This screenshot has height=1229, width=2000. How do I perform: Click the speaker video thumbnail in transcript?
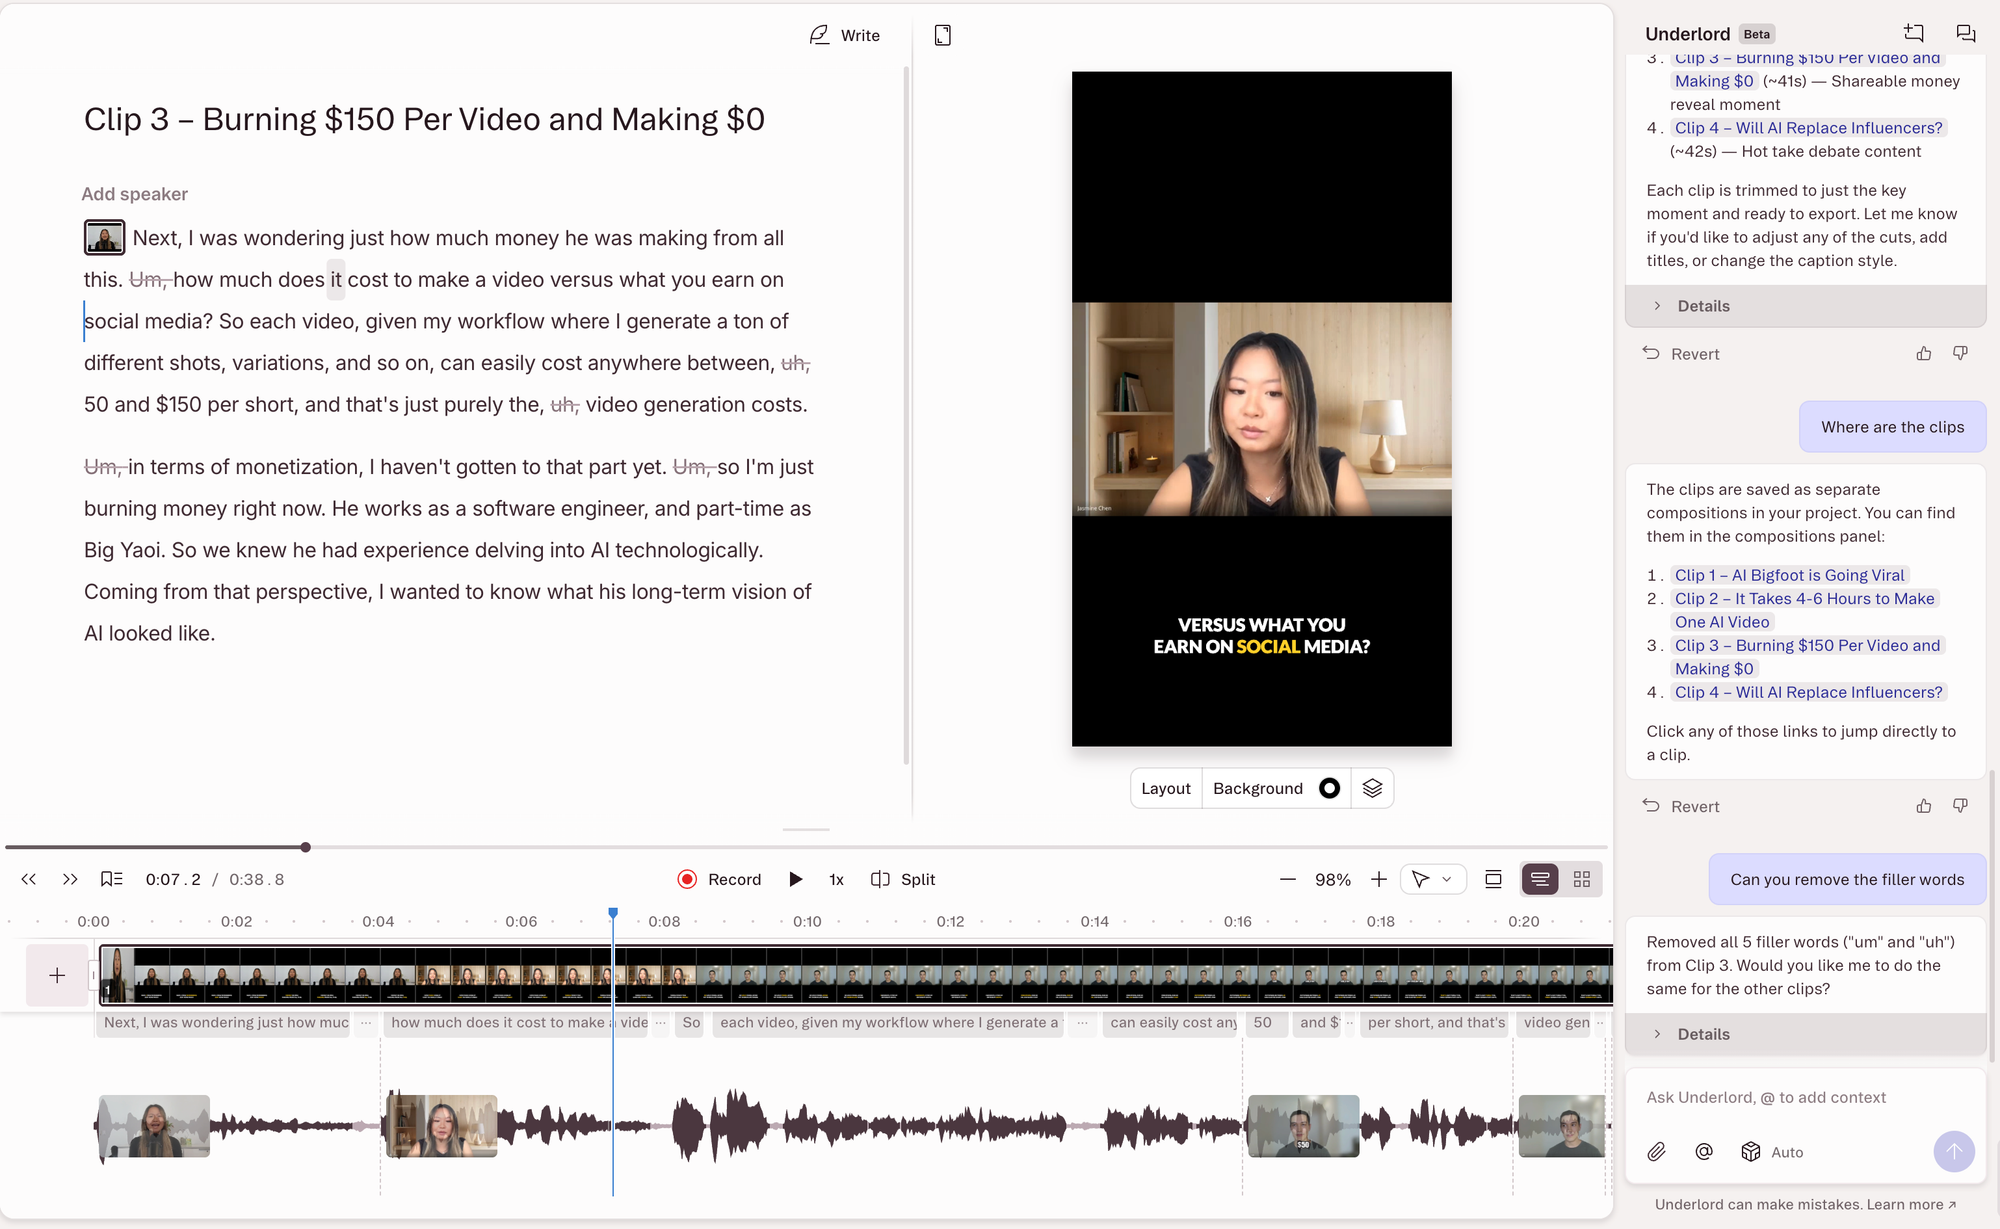tap(104, 237)
